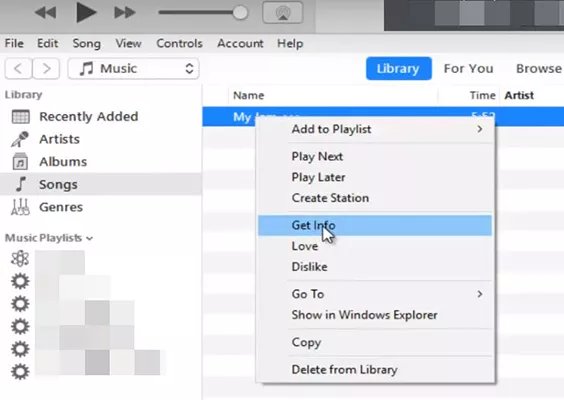Select Songs in the Library sidebar
Viewport: 564px width, 400px height.
pyautogui.click(x=58, y=185)
